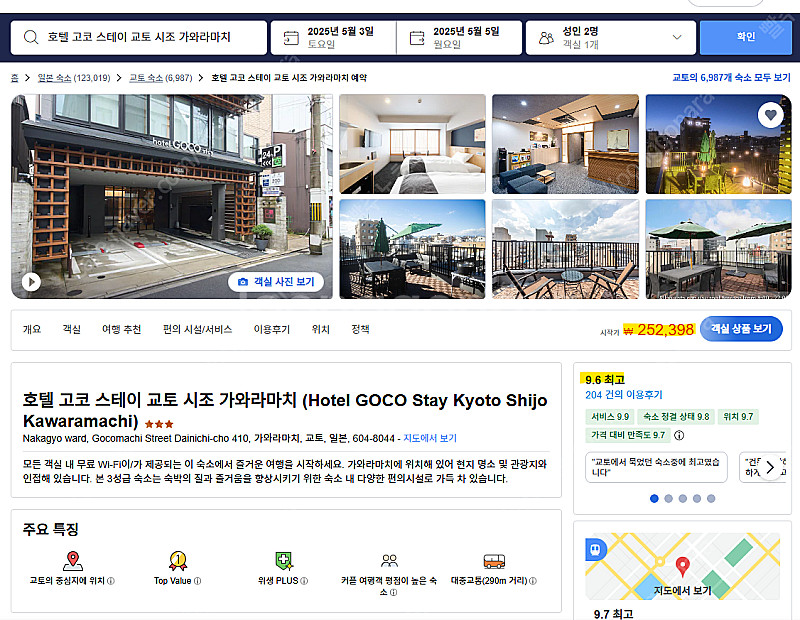The height and width of the screenshot is (620, 800).
Task: Click the 서비스 9.9 score tag
Action: coord(610,417)
